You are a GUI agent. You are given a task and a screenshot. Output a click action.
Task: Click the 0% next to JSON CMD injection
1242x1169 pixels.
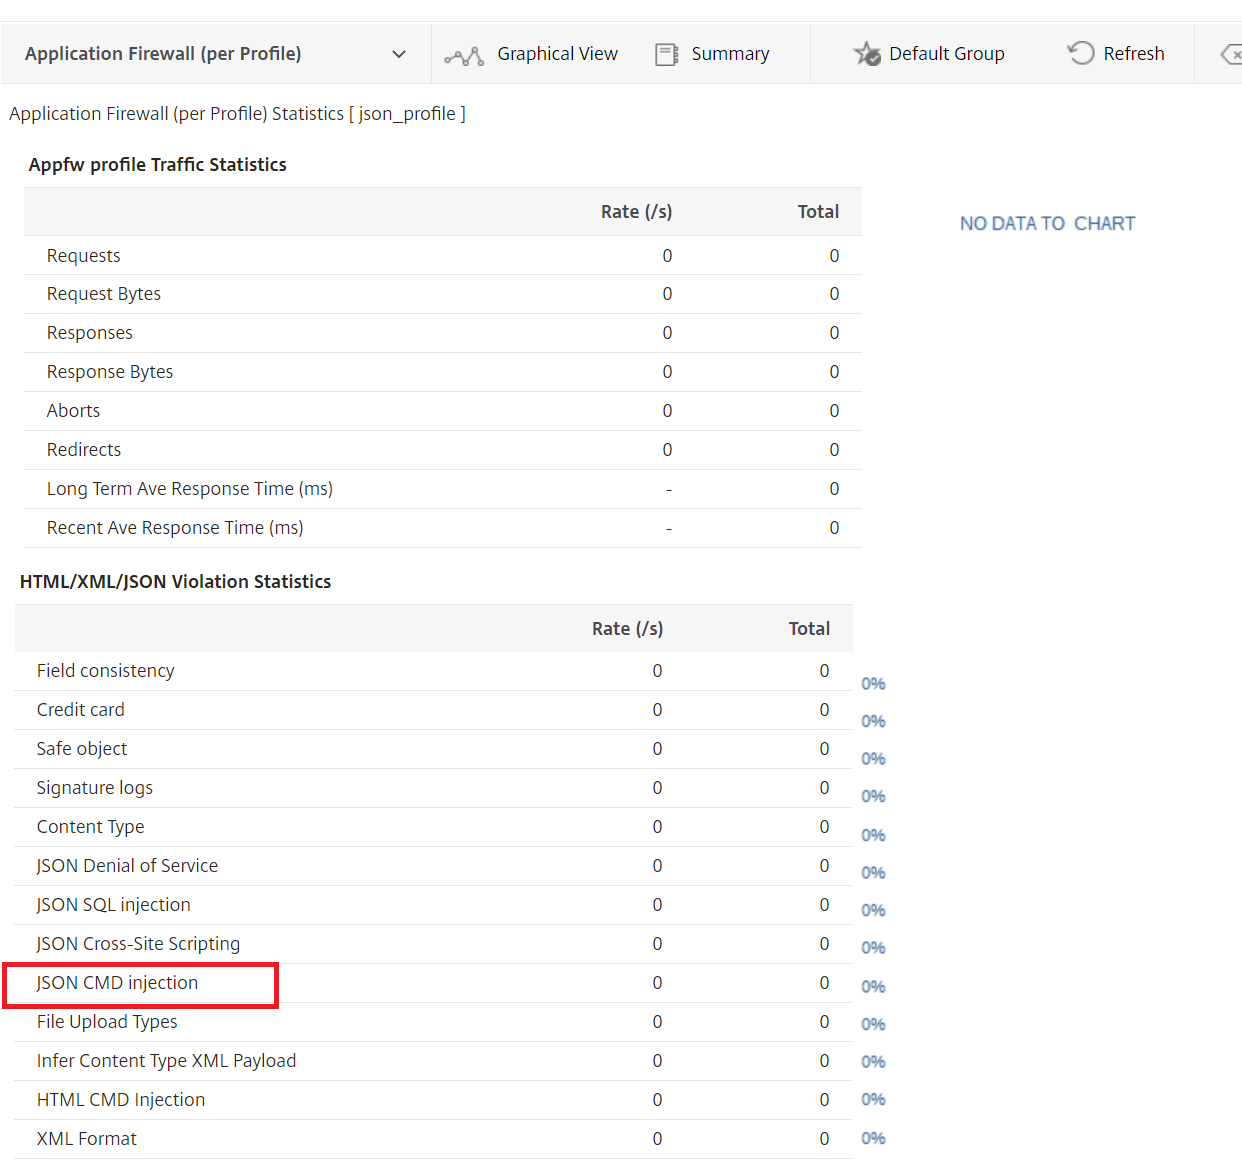coord(873,987)
